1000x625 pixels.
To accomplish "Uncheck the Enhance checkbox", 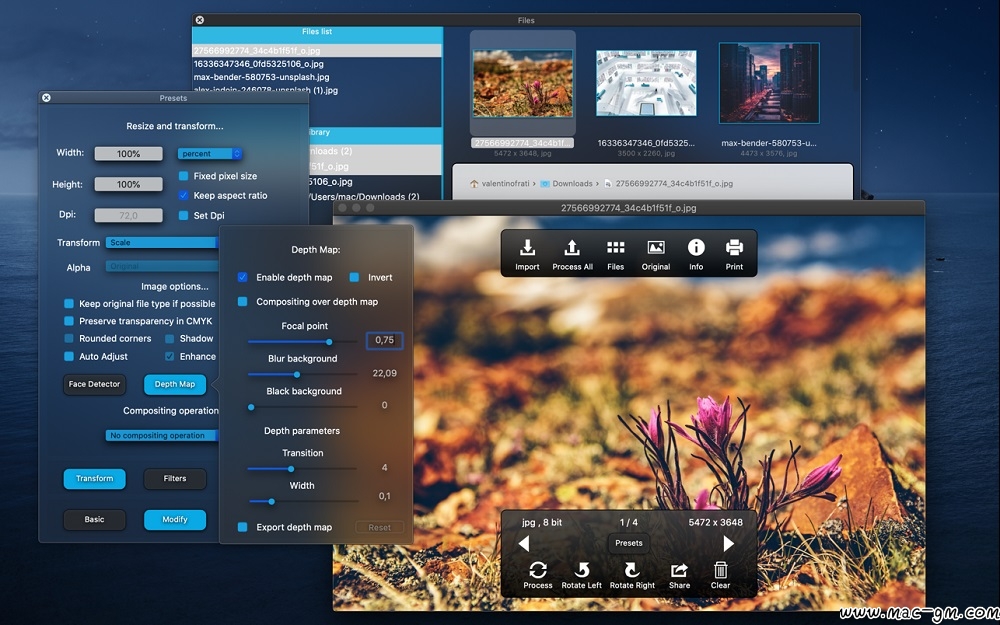I will tap(170, 357).
